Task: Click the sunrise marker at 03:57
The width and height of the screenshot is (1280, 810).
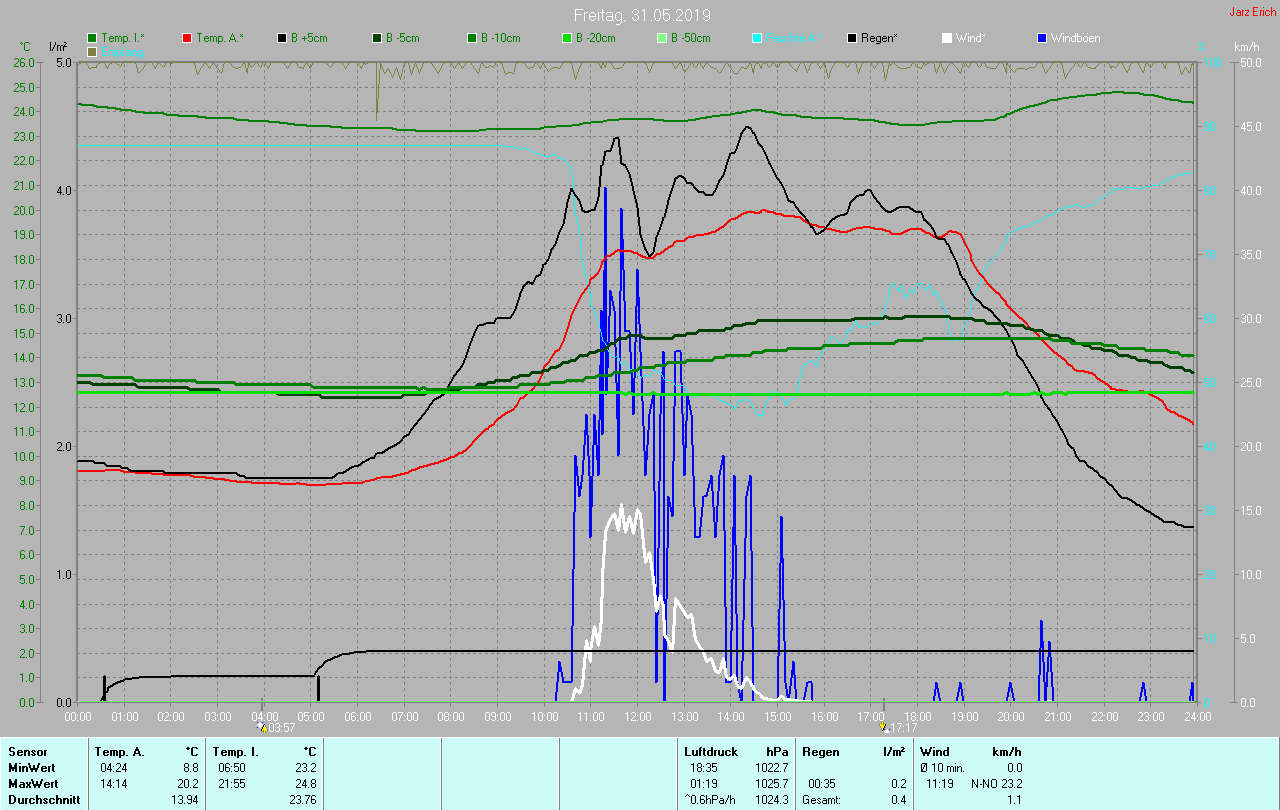Action: pos(262,727)
